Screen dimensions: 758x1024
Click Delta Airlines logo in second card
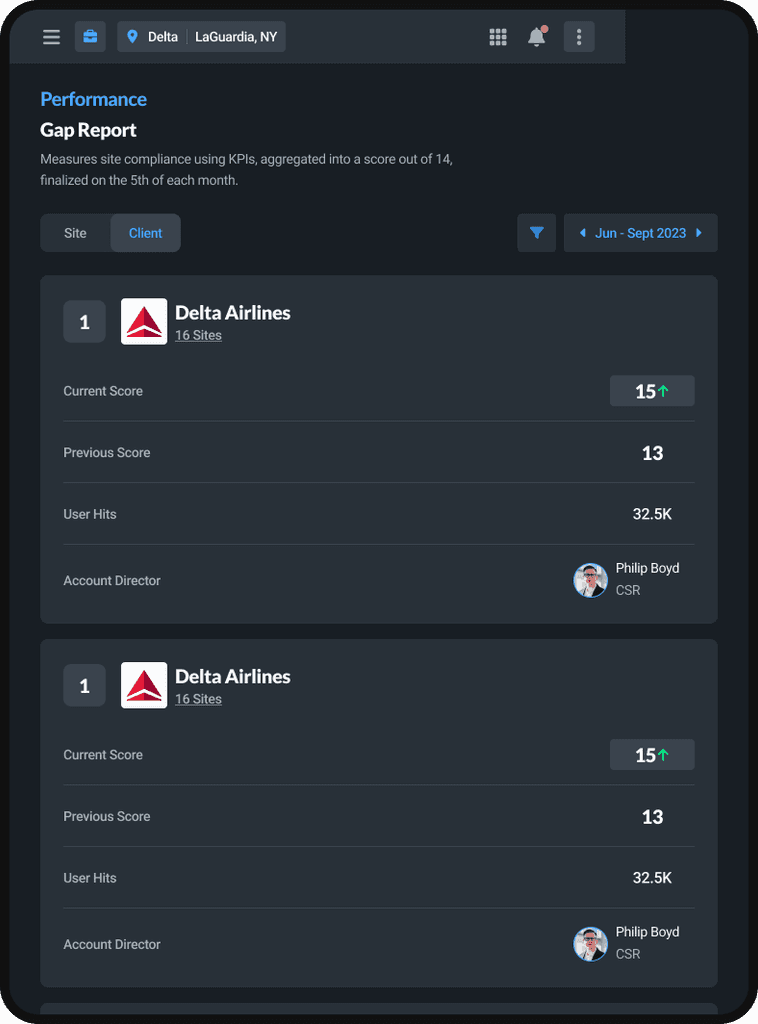coord(144,685)
